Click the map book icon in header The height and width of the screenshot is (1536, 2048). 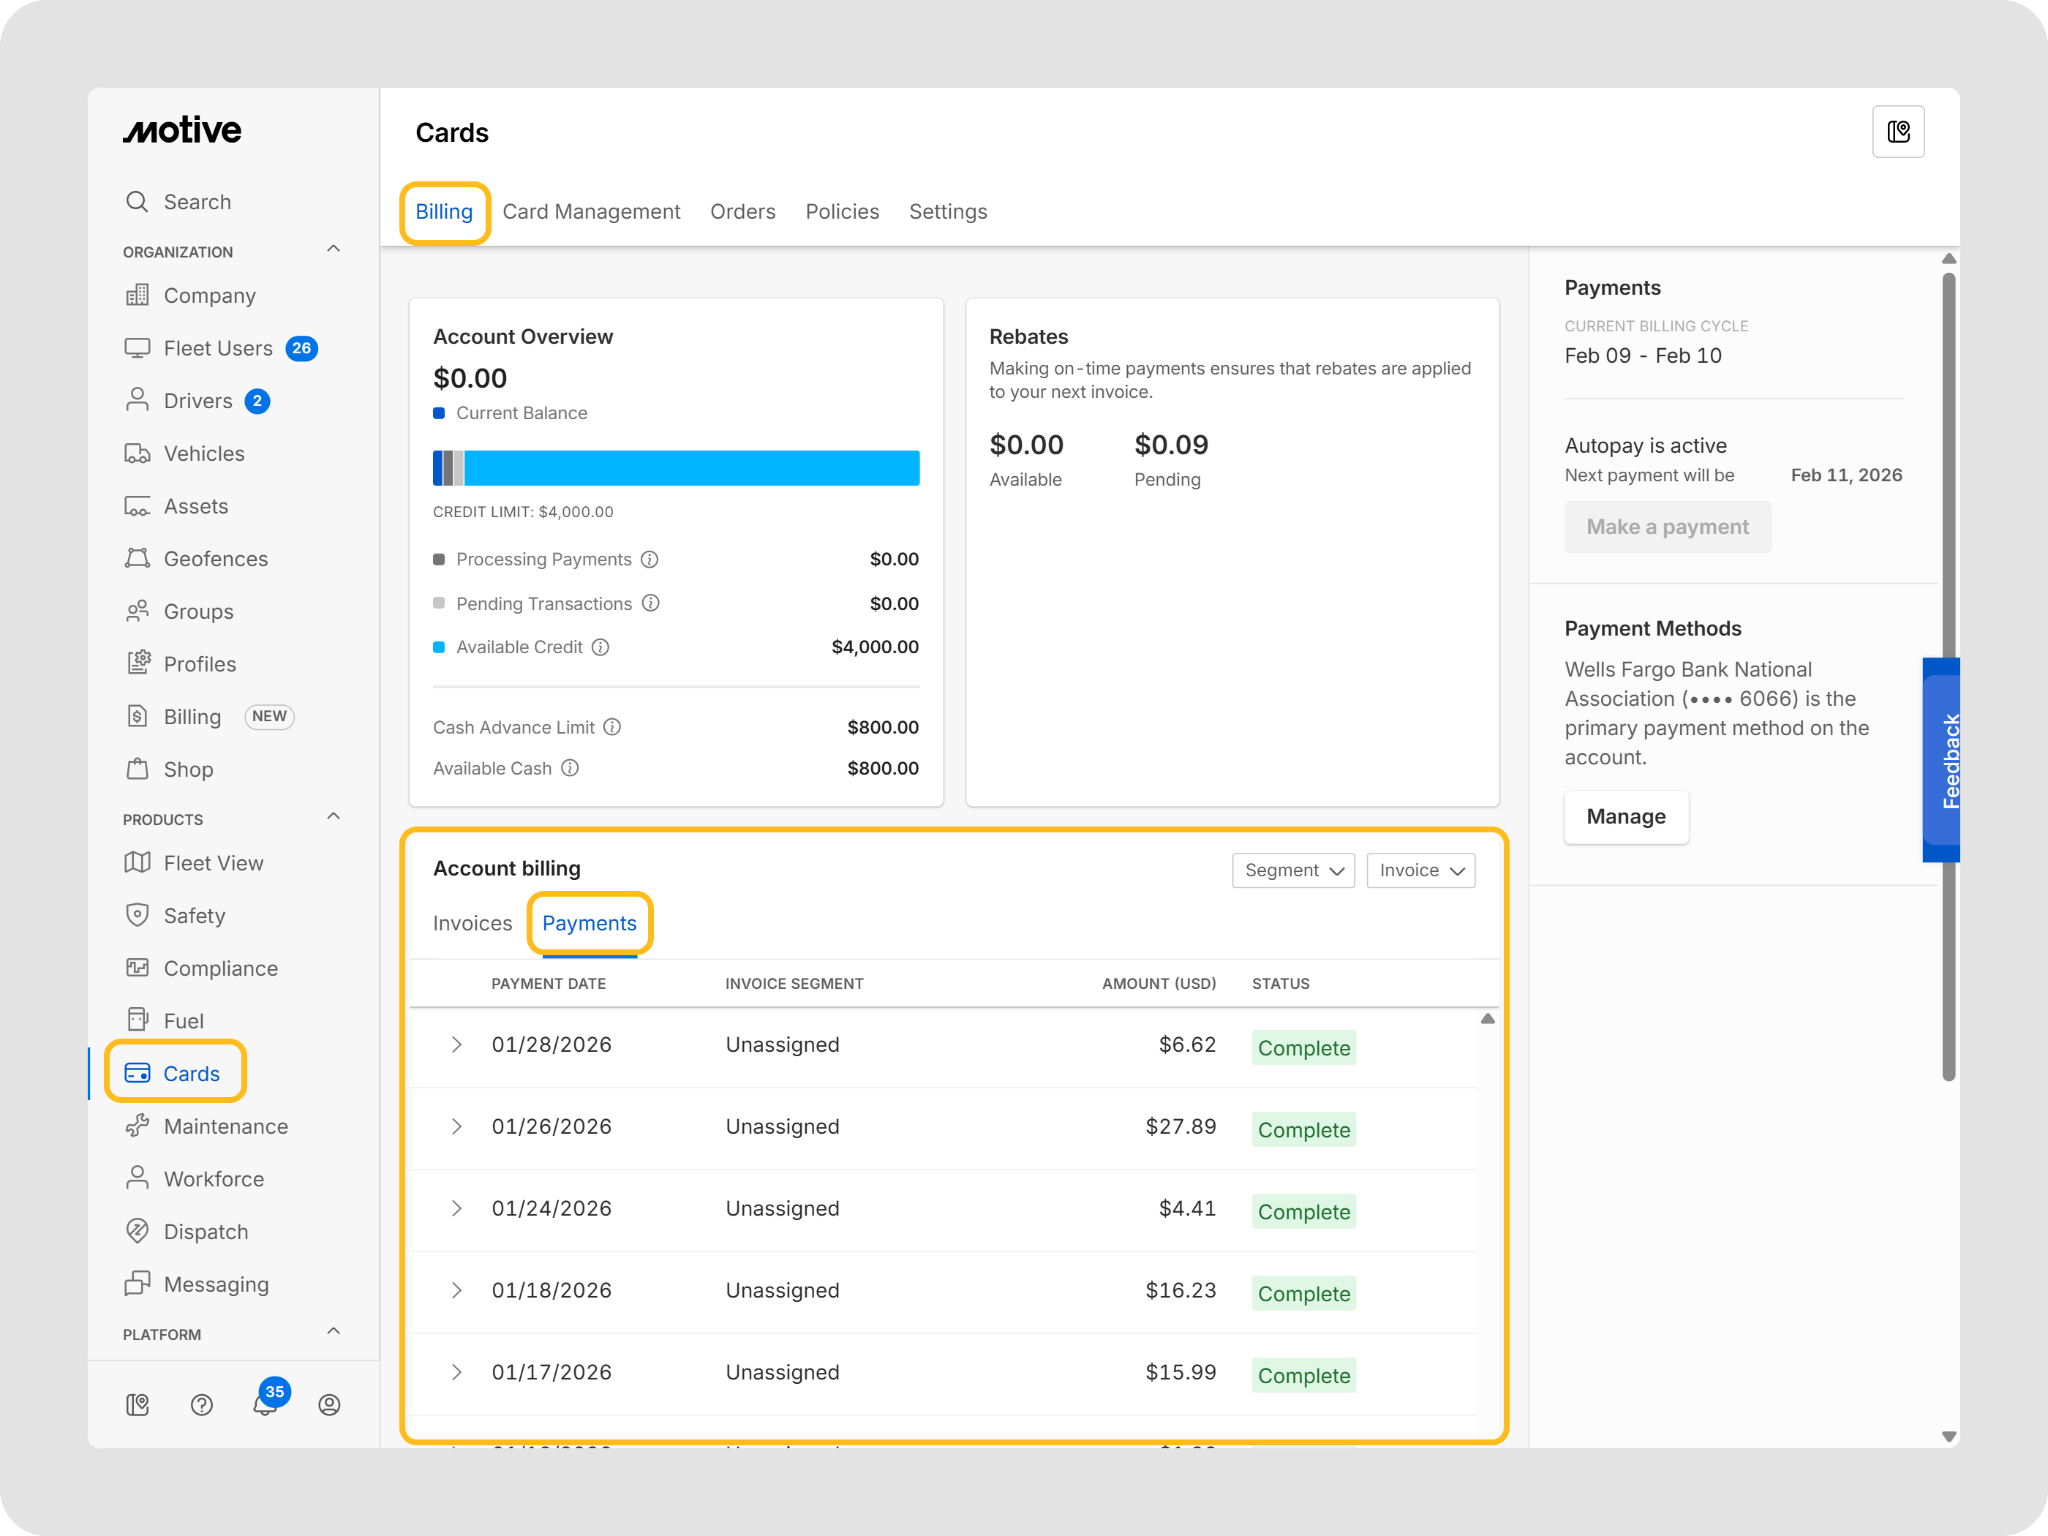click(1897, 132)
